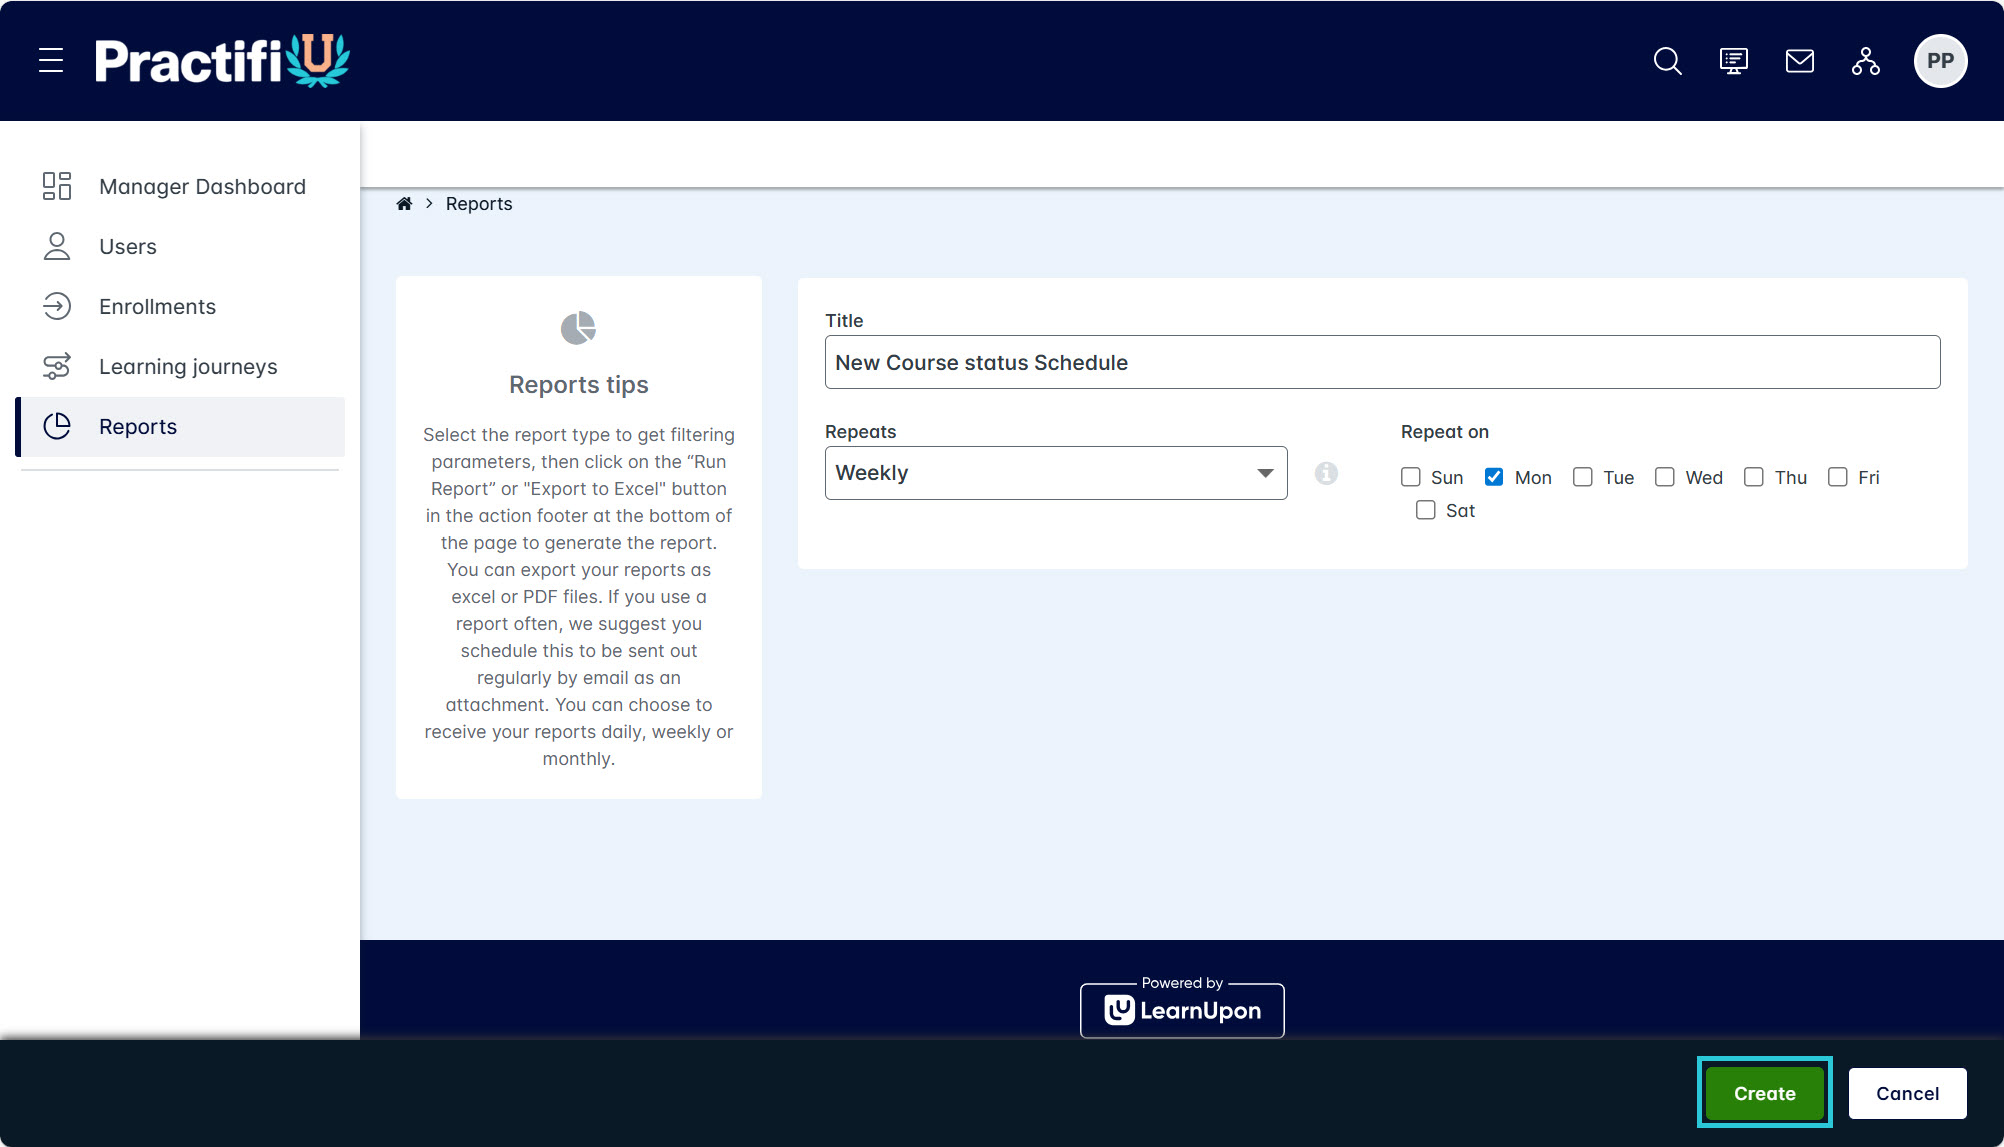Click the Repeat on label
Screen dimensions: 2004x1147
[1445, 432]
